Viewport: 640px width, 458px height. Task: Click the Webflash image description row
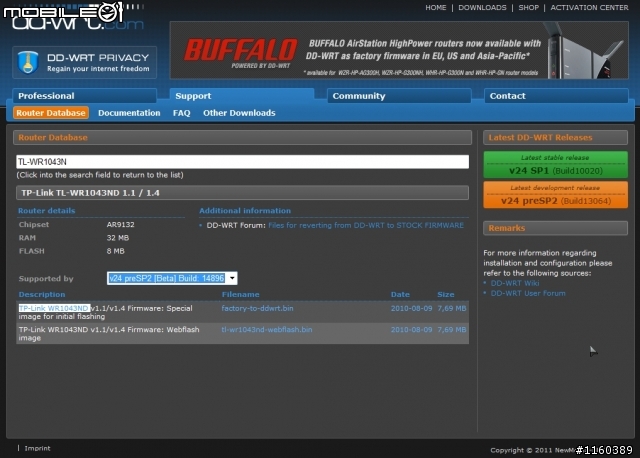click(109, 333)
